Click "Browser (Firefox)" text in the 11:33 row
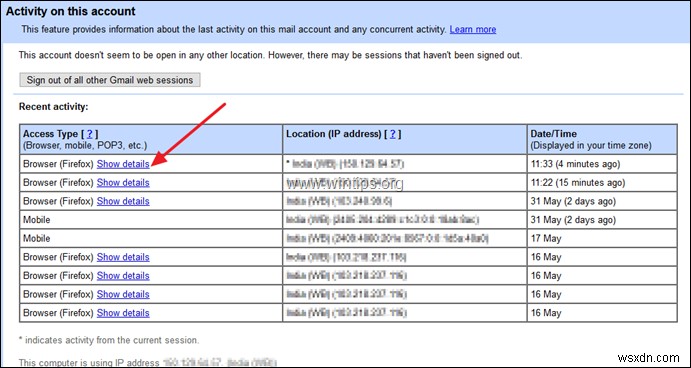The image size is (691, 368). coord(58,164)
